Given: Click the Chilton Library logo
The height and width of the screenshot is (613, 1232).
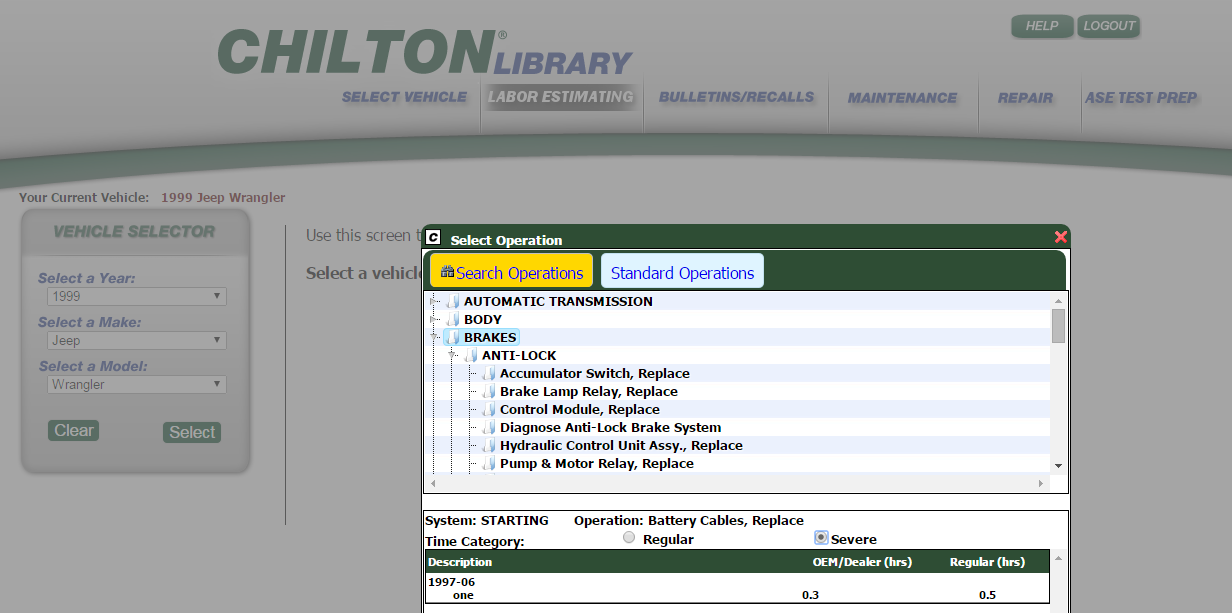Looking at the screenshot, I should (425, 52).
